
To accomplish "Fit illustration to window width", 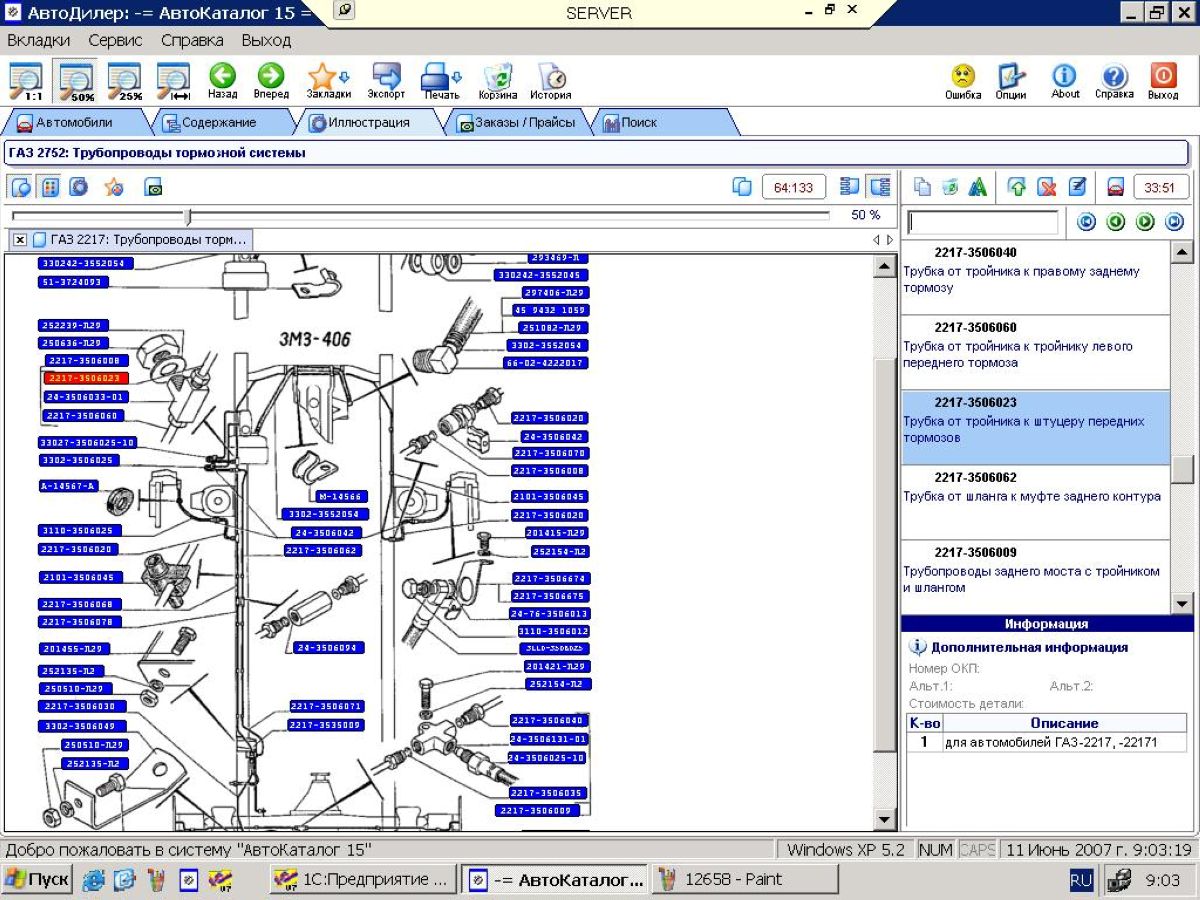I will click(x=174, y=81).
